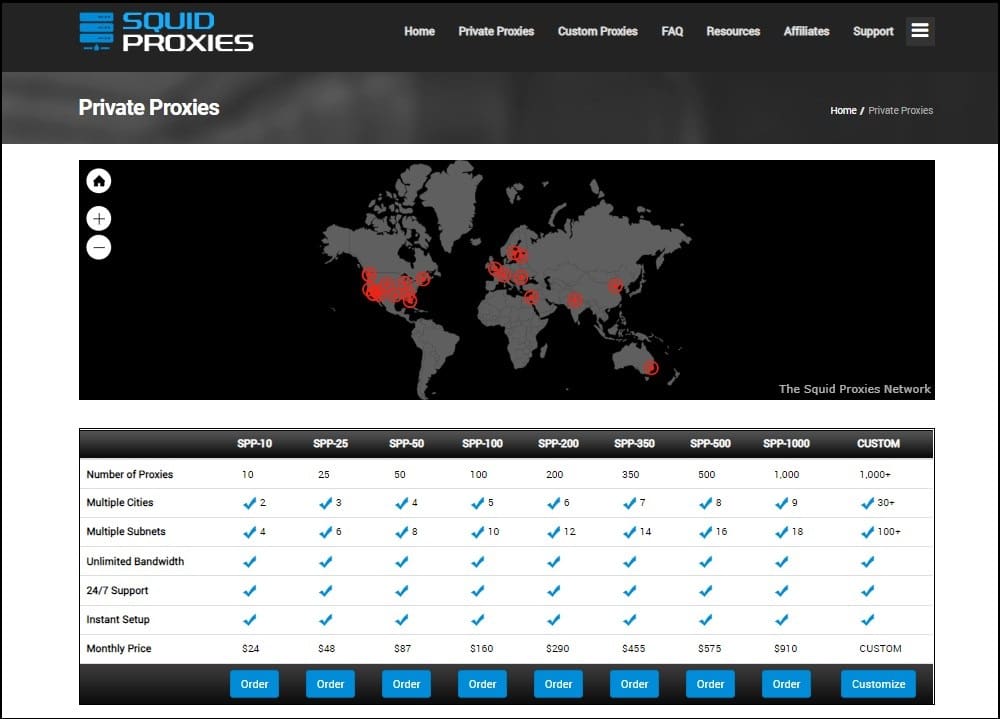Order the SPP-10 plan
The image size is (1000, 719).
pyautogui.click(x=254, y=684)
